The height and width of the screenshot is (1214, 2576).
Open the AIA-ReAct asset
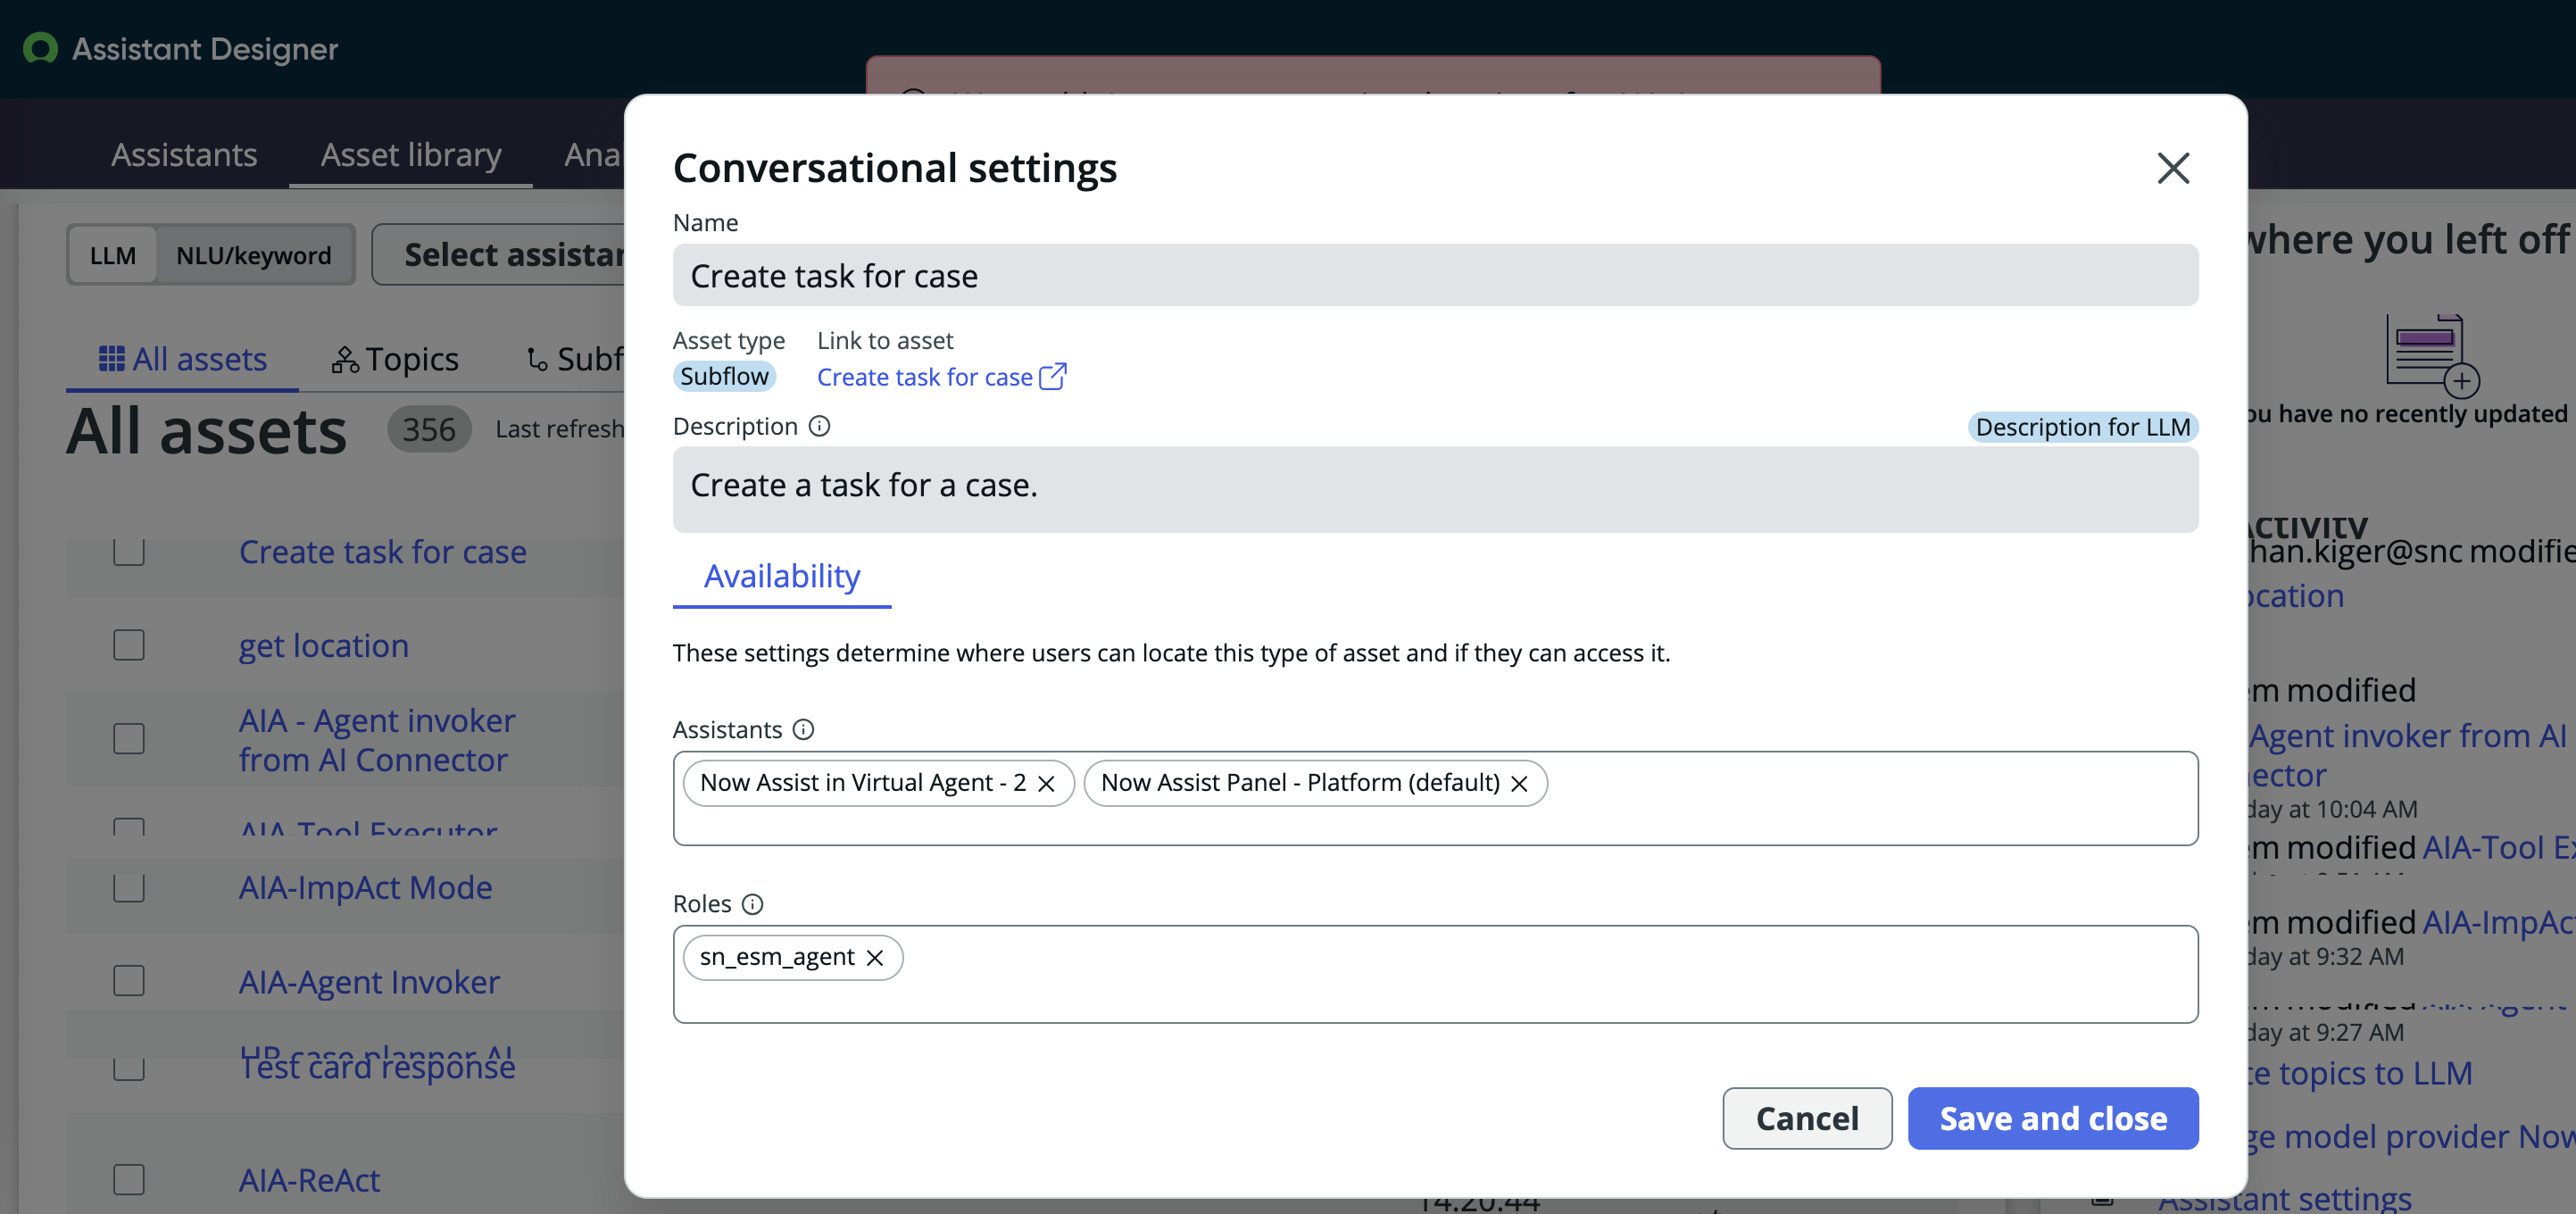tap(309, 1180)
